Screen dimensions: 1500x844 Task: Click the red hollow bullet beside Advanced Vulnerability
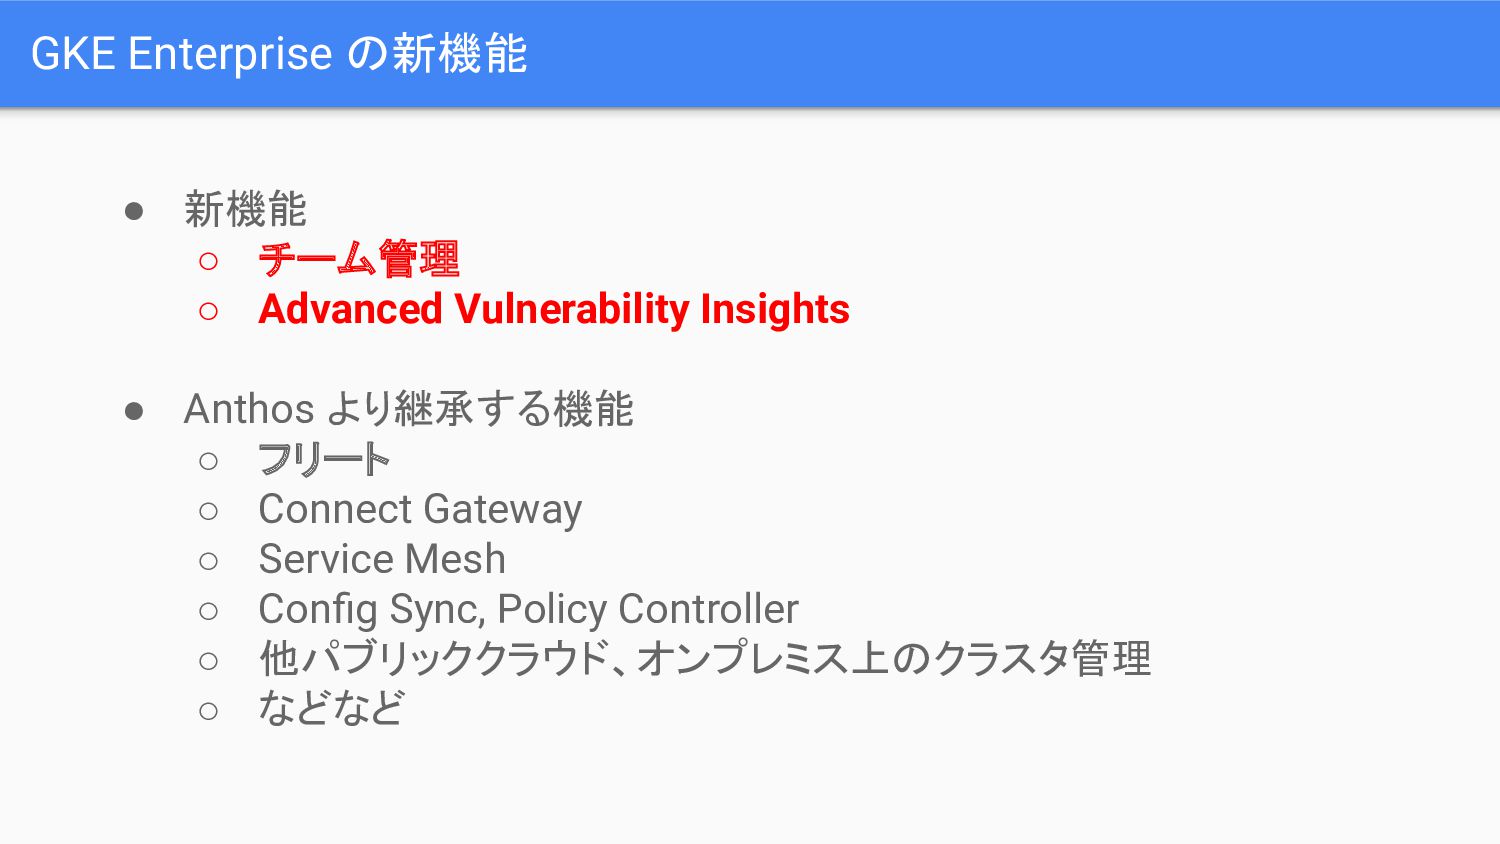(x=208, y=312)
